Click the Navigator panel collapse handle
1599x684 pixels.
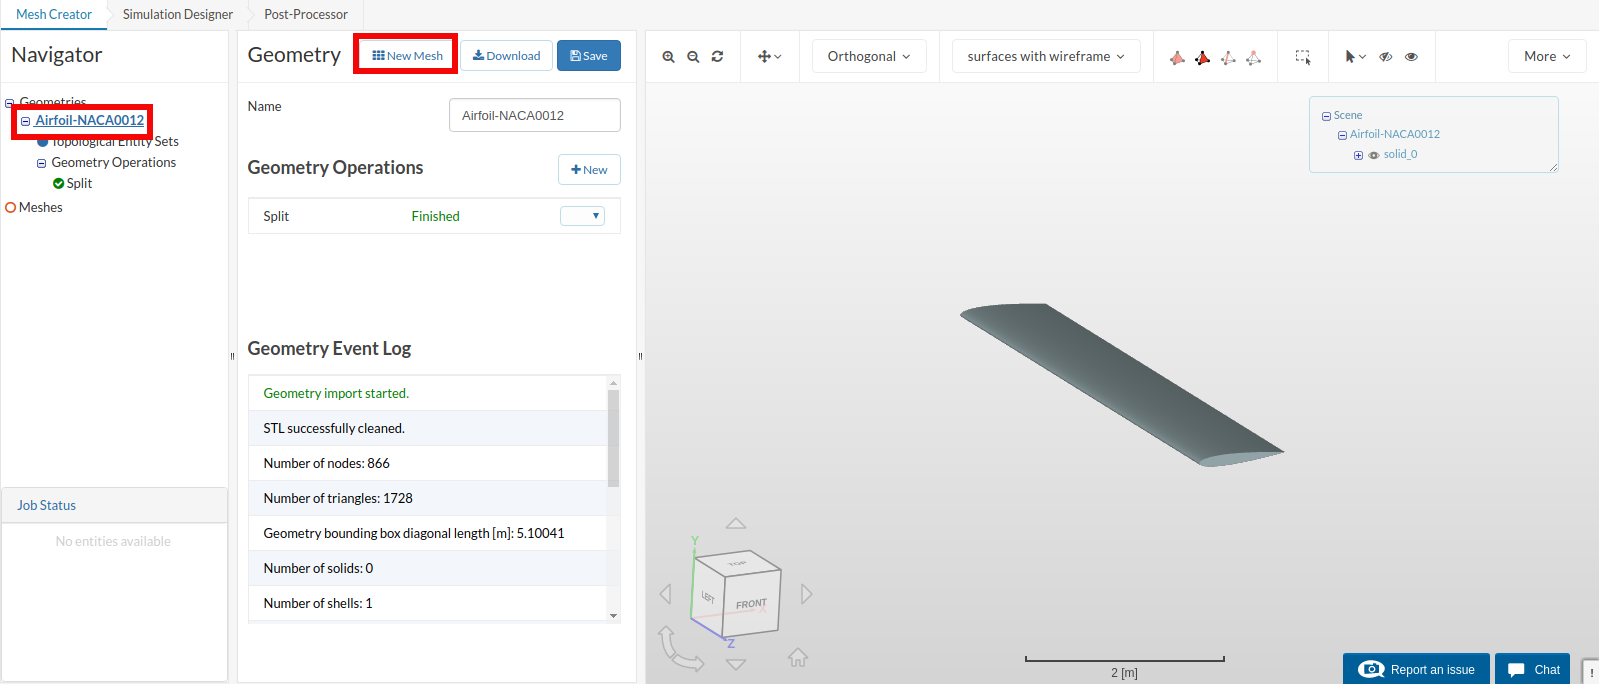point(232,356)
